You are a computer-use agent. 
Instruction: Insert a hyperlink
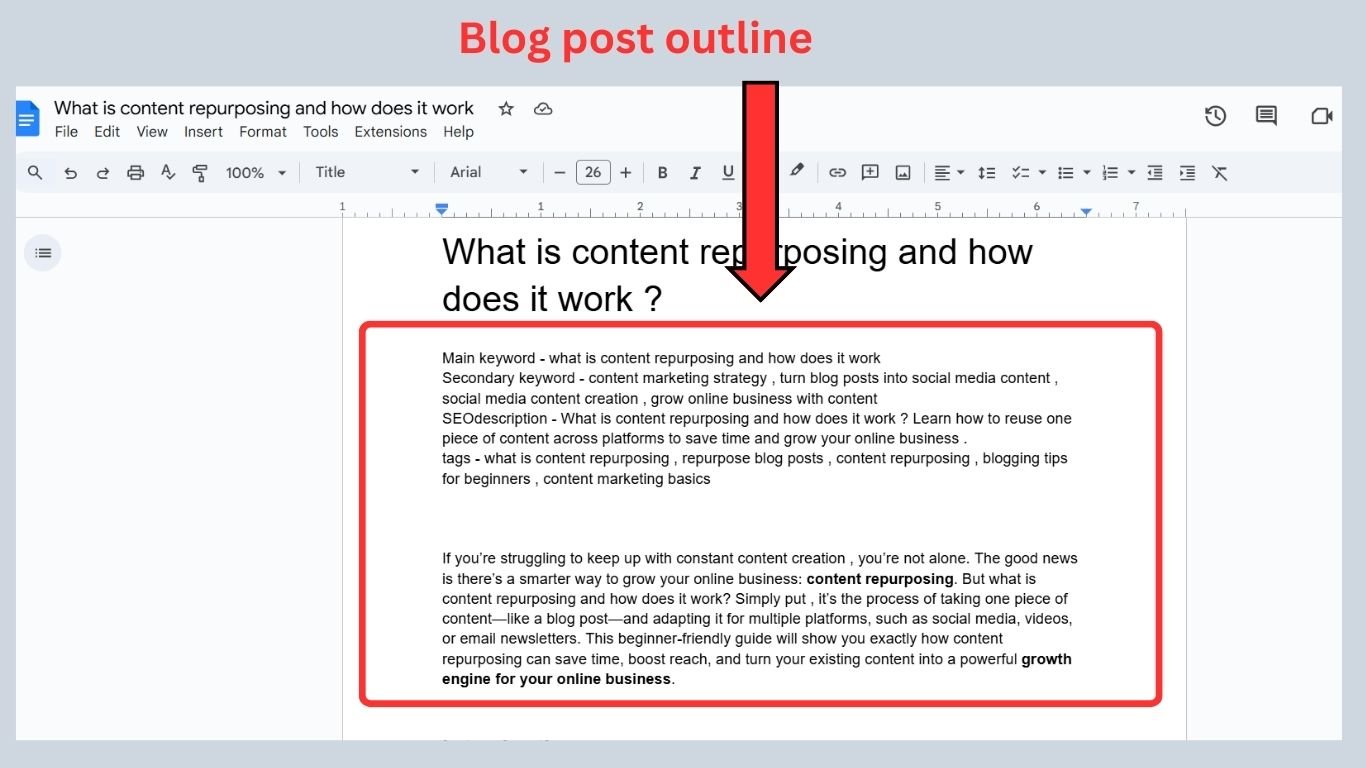[x=837, y=173]
